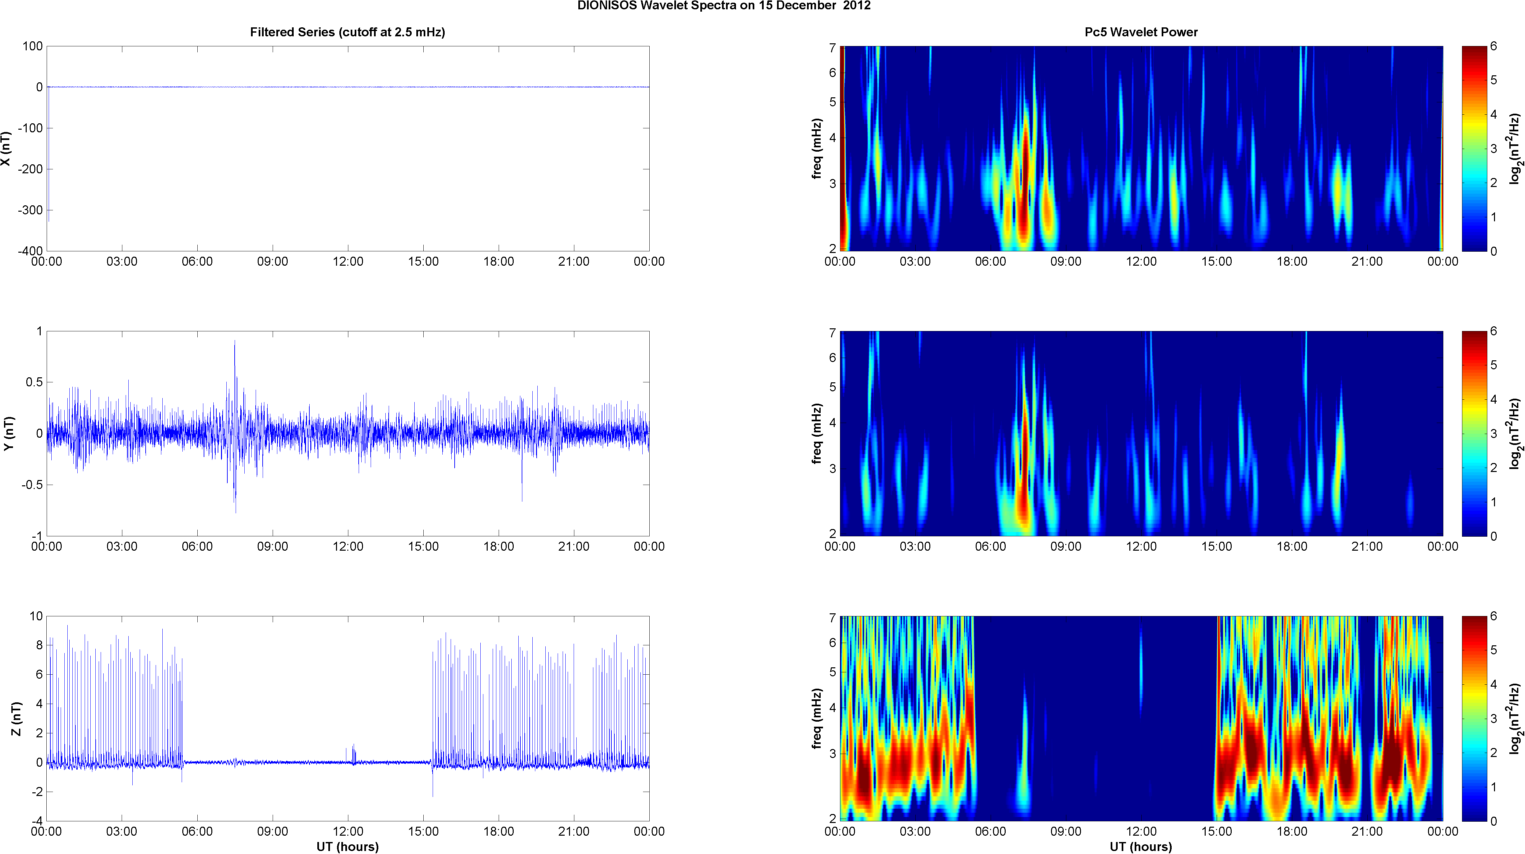Click the 'Z (nT)' axis label
This screenshot has width=1525, height=854.
(x=16, y=719)
